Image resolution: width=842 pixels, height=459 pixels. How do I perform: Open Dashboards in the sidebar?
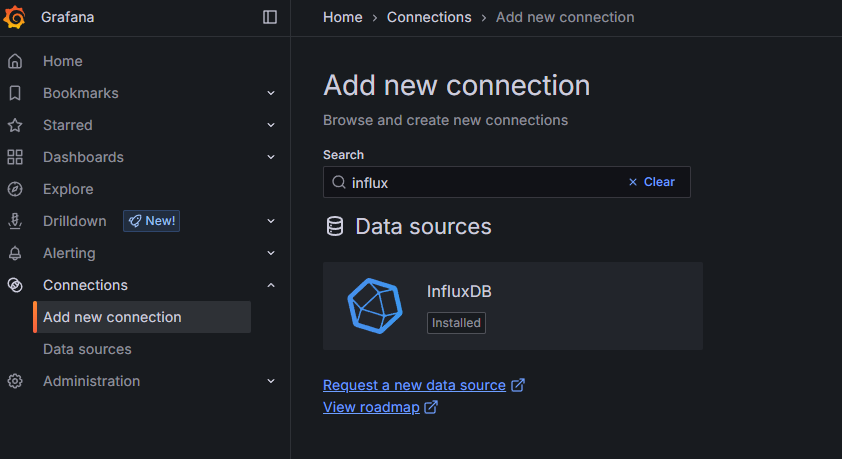tap(83, 157)
